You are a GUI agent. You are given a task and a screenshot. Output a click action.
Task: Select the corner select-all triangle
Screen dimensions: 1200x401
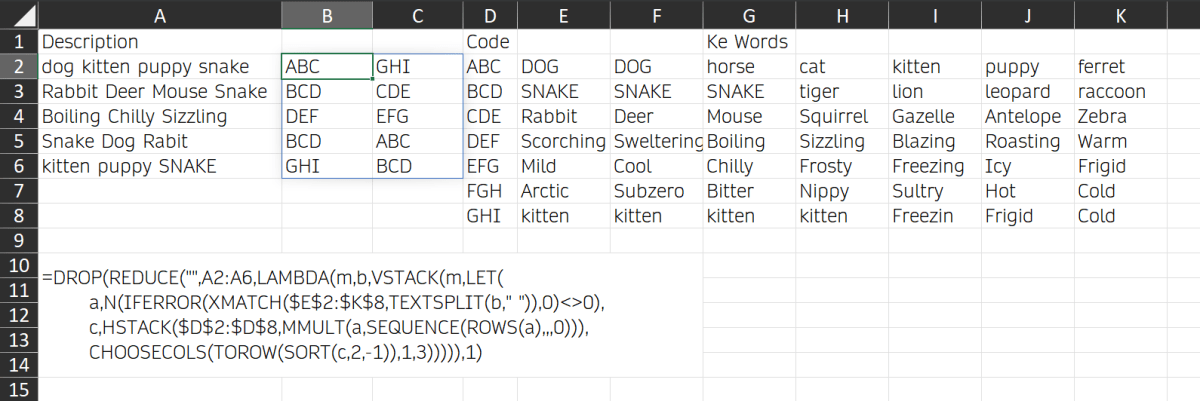19,14
